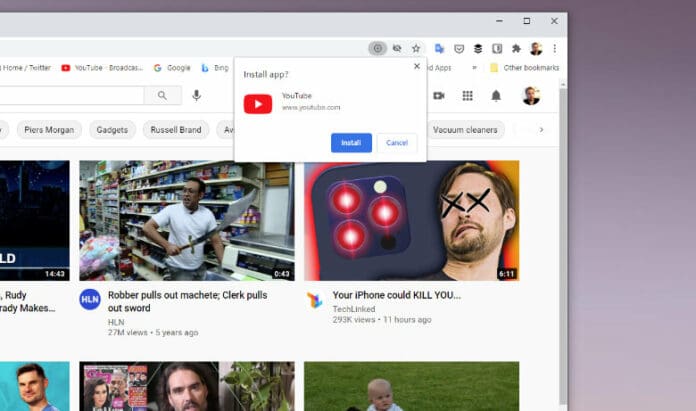Cancel the Install app dialog
Image resolution: width=696 pixels, height=411 pixels.
pos(397,143)
